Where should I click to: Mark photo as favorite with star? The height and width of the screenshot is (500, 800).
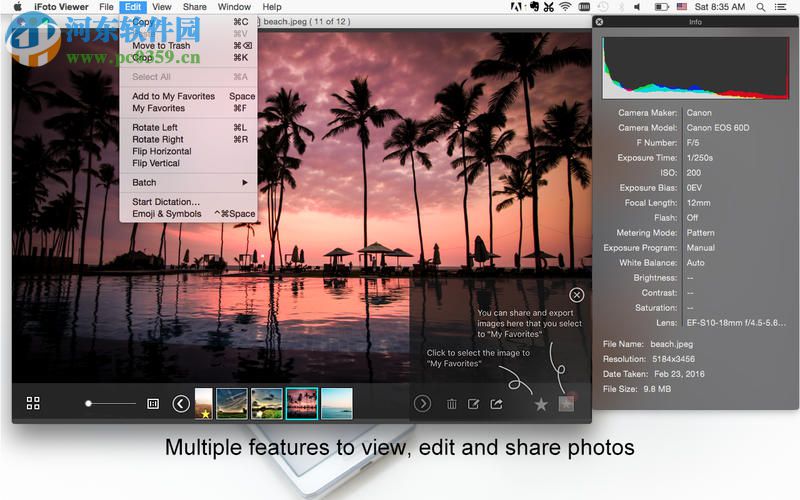coord(541,405)
